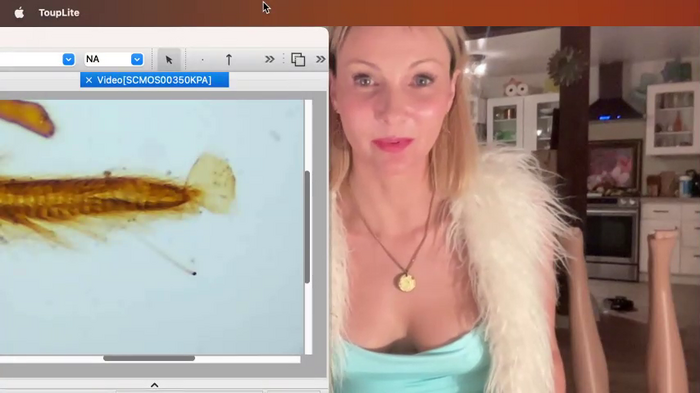Click the microscope specimen video image
700x393 pixels.
pyautogui.click(x=151, y=227)
